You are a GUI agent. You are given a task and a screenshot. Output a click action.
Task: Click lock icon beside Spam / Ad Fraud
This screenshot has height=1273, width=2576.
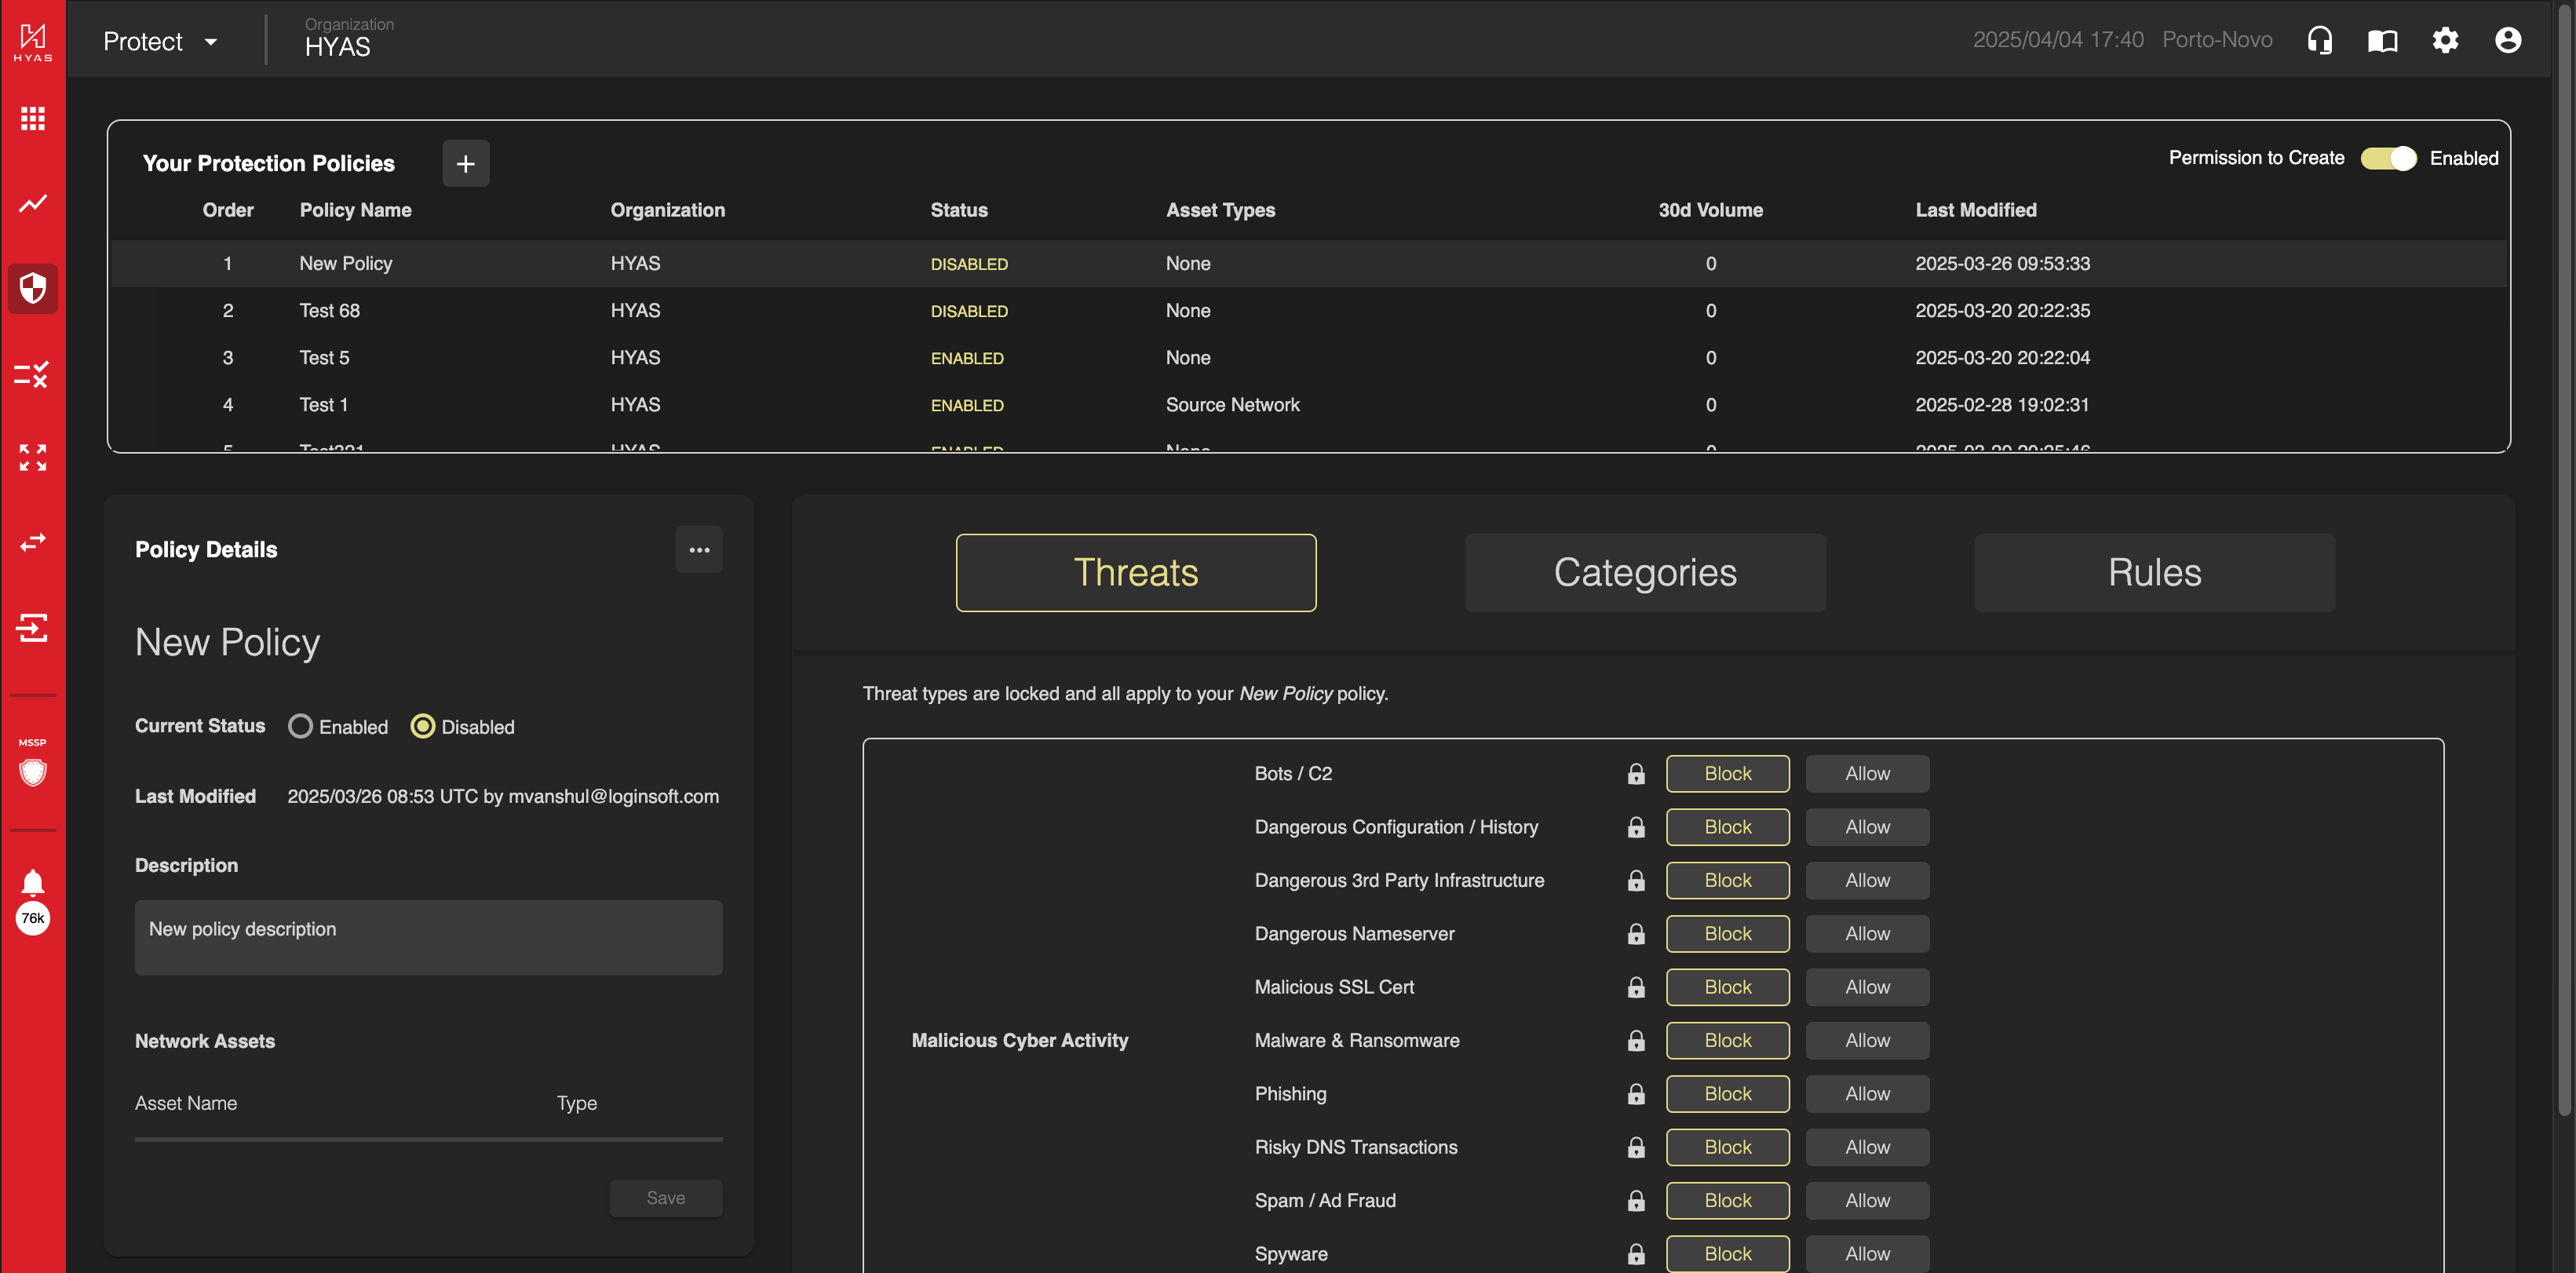pos(1636,1200)
